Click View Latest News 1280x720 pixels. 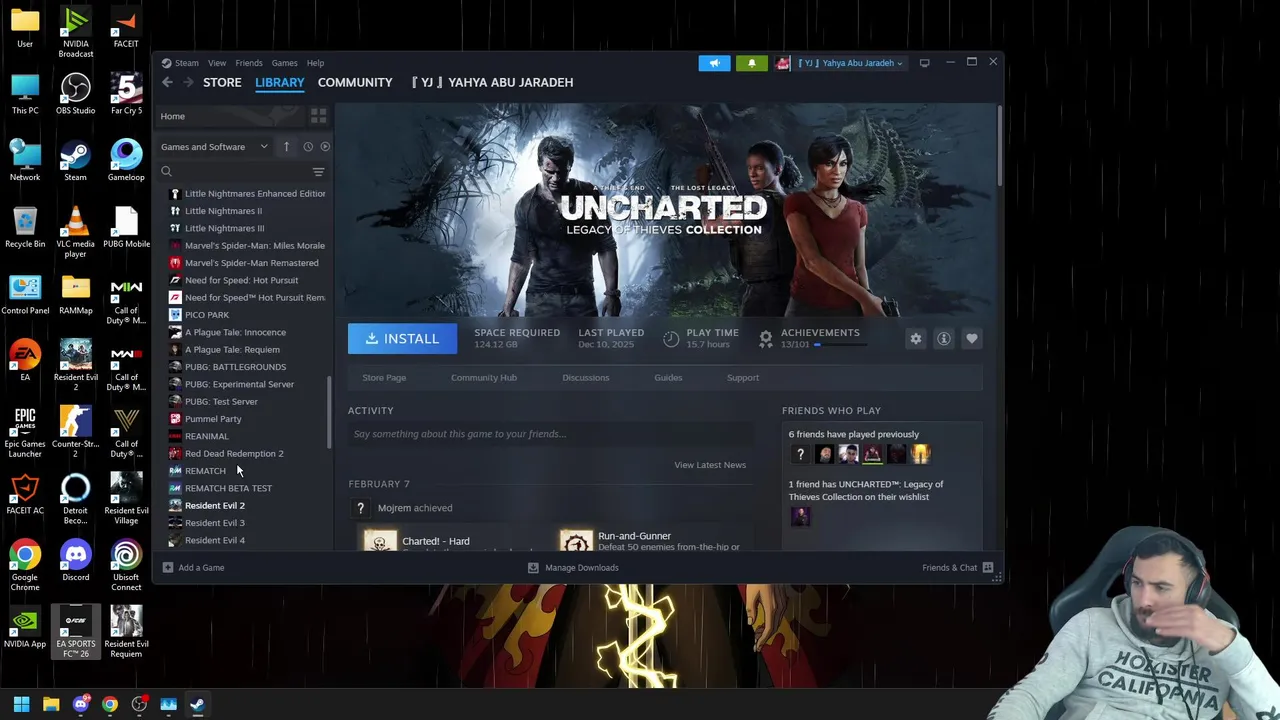pos(710,465)
